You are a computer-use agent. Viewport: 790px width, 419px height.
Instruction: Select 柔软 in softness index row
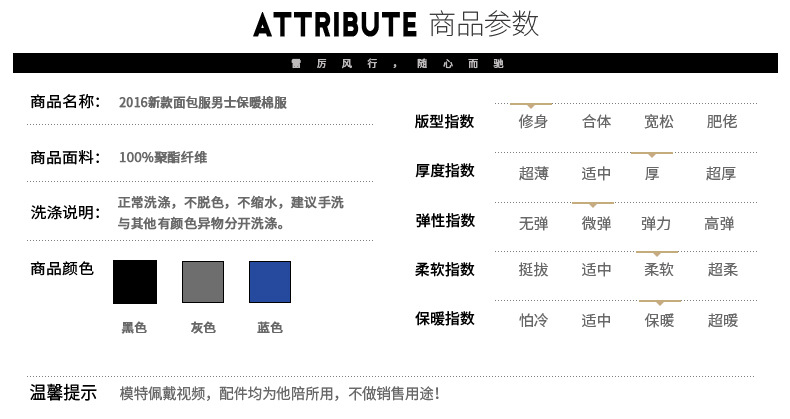(x=659, y=269)
